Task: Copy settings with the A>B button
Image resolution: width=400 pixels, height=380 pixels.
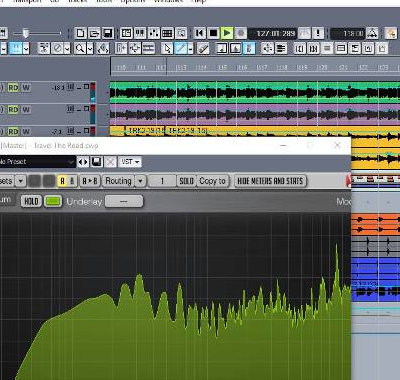Action: (89, 181)
